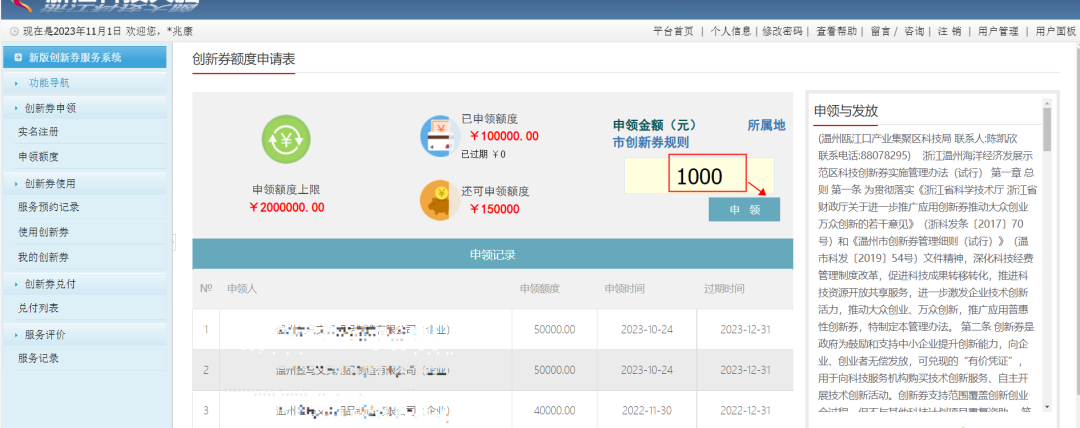Open 申领额度 in the sidebar

(38, 156)
